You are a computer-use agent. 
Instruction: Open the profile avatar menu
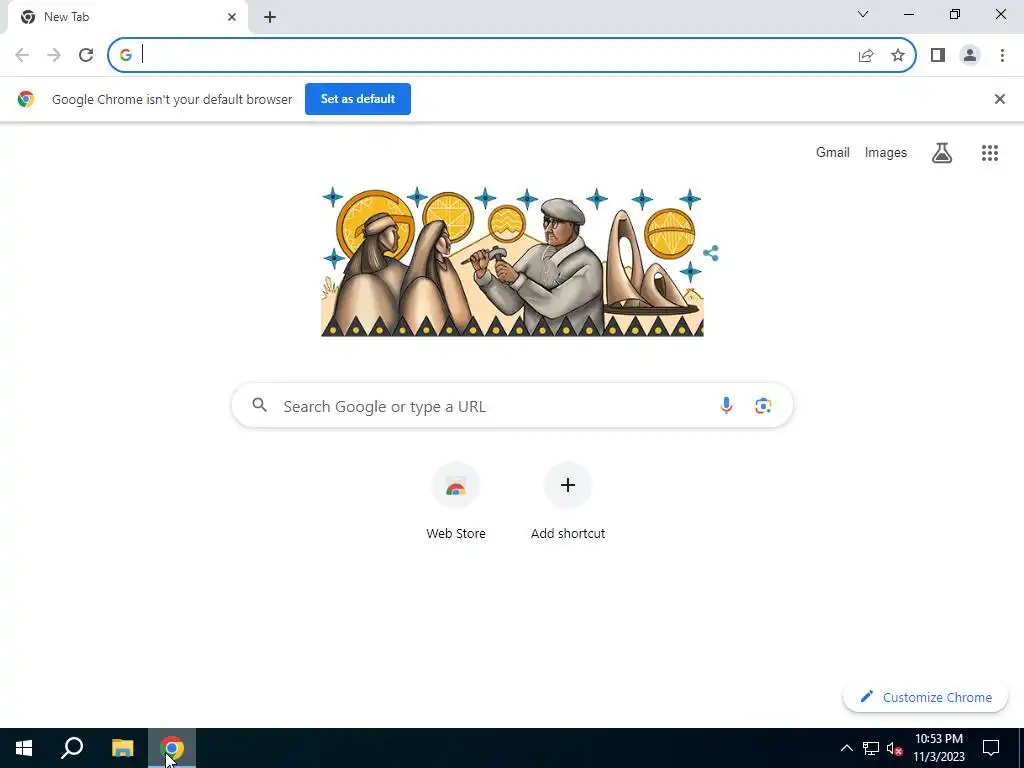click(970, 55)
